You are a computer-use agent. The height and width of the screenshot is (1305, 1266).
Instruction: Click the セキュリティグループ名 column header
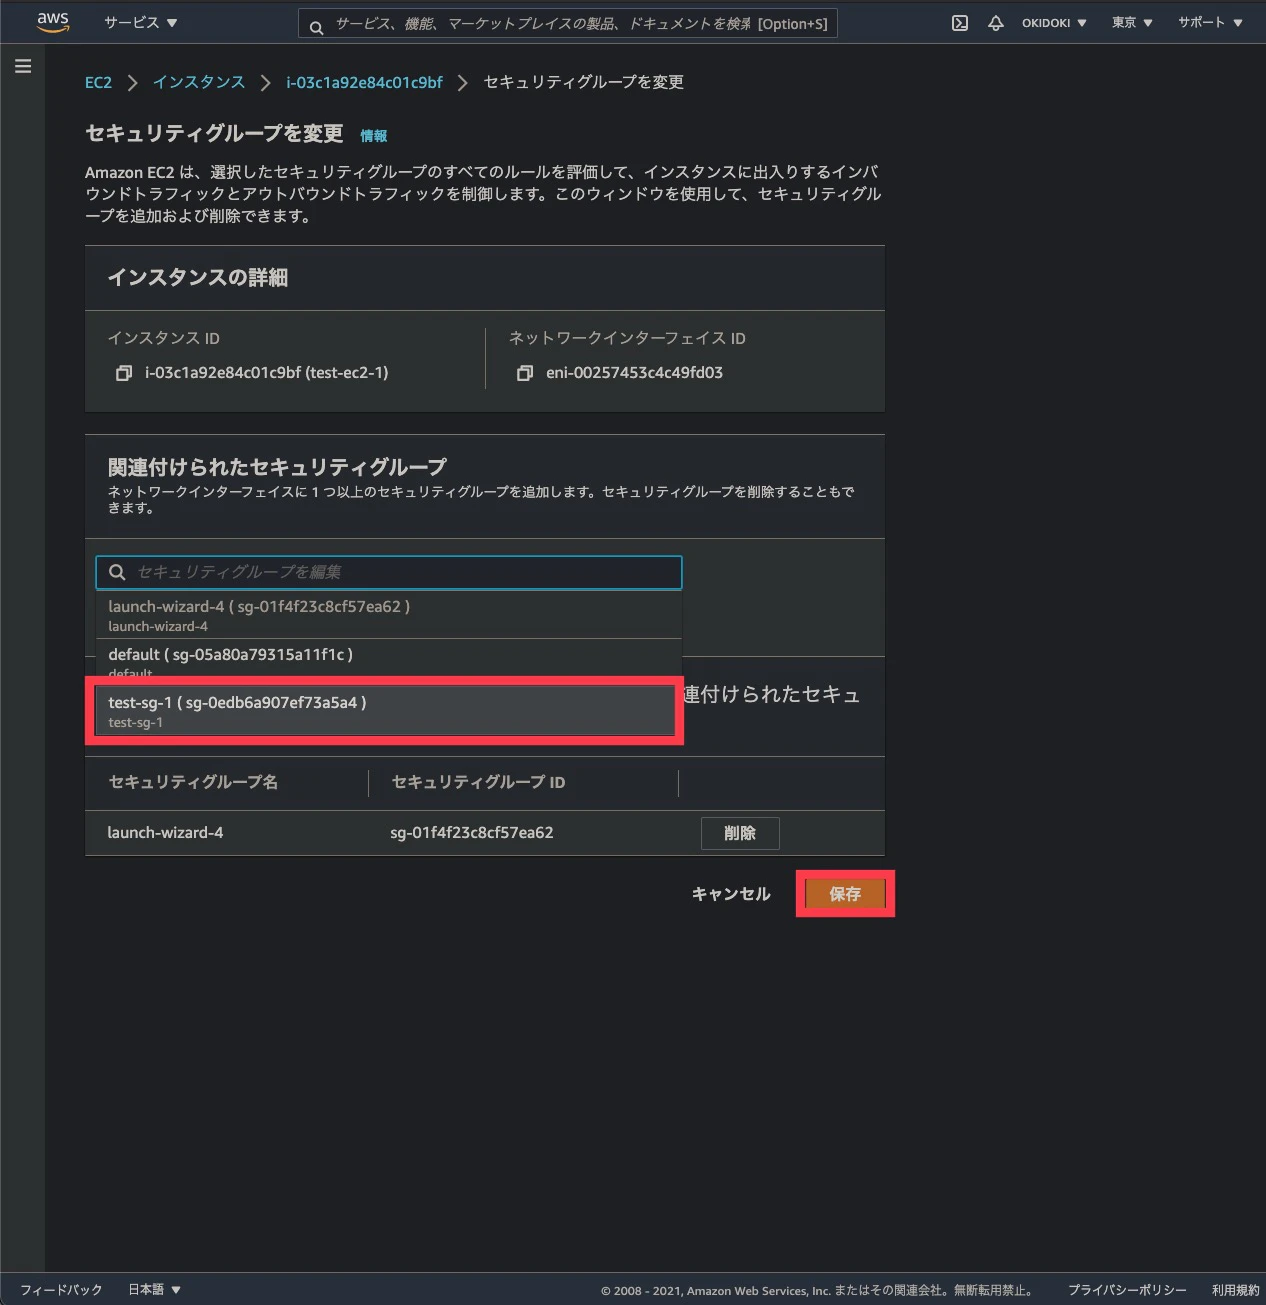point(193,782)
